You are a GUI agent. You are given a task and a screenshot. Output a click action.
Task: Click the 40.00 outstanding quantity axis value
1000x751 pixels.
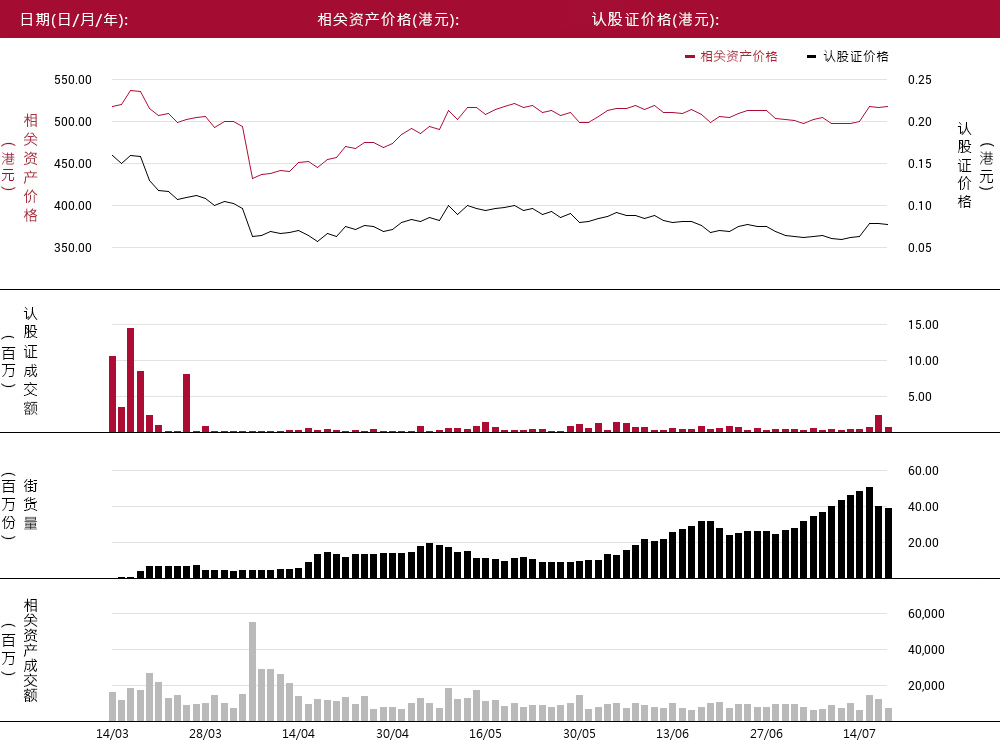pos(923,507)
